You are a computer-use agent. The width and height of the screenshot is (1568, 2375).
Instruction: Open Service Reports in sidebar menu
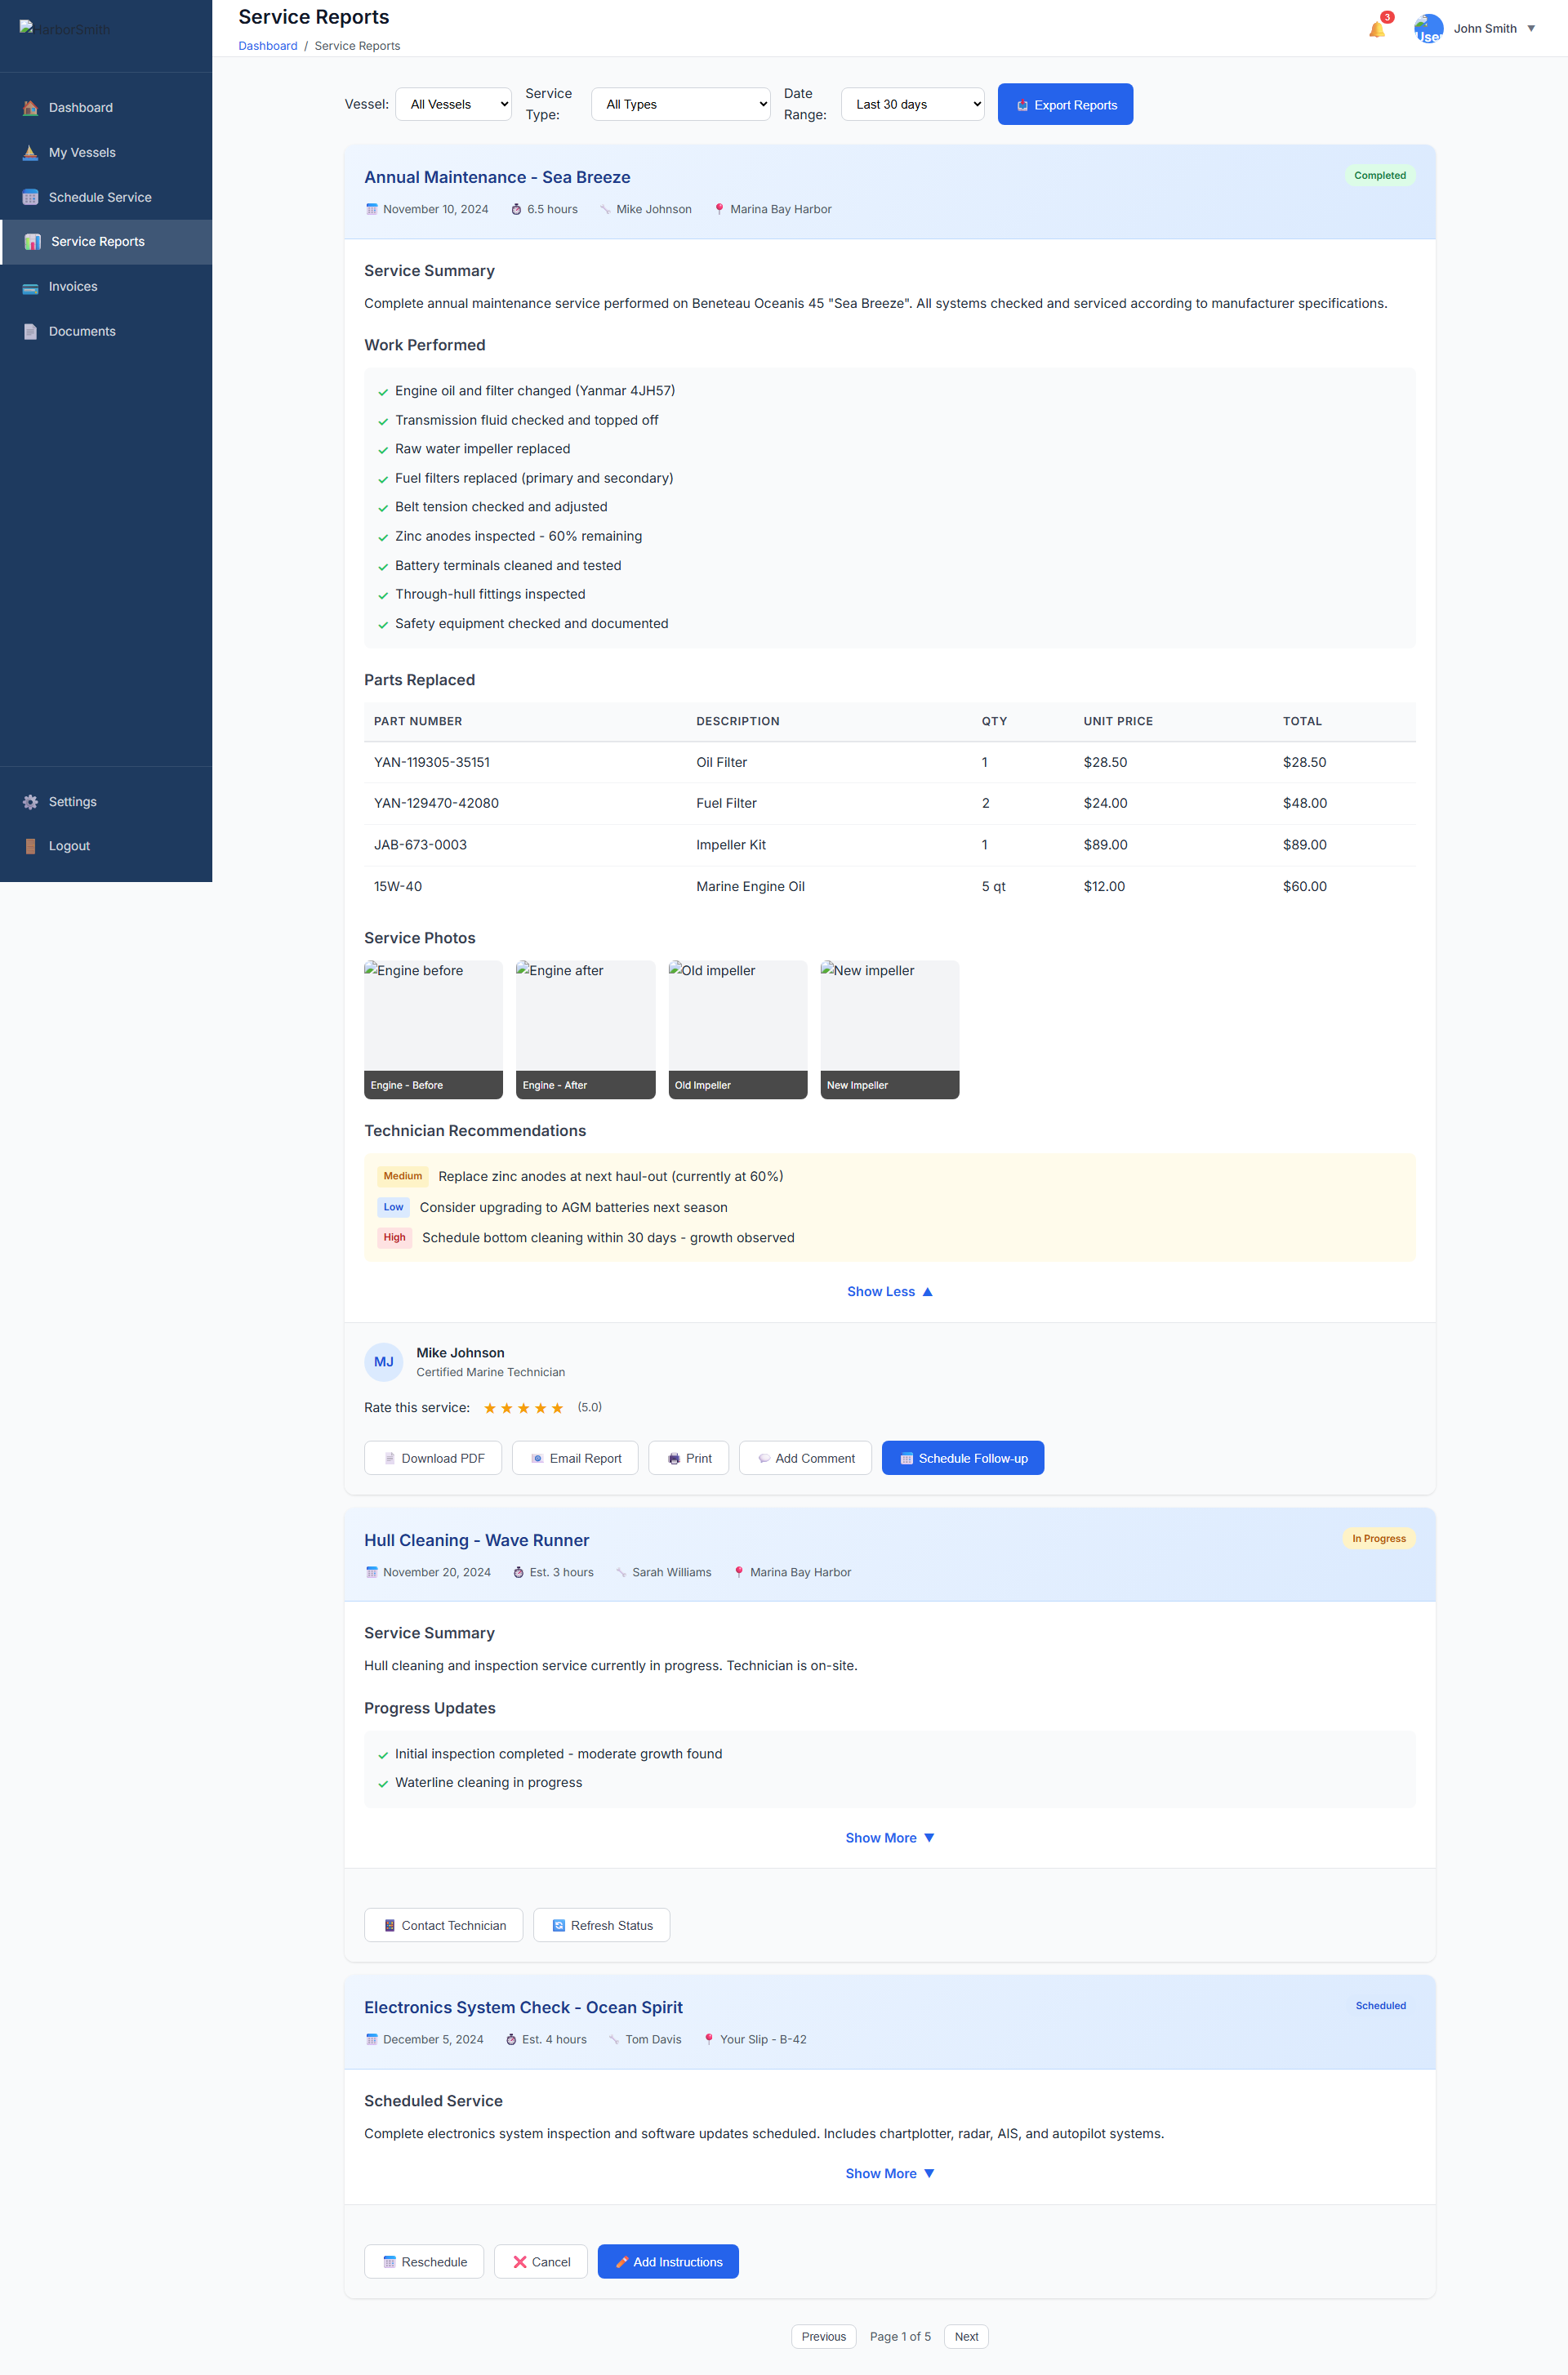[98, 242]
